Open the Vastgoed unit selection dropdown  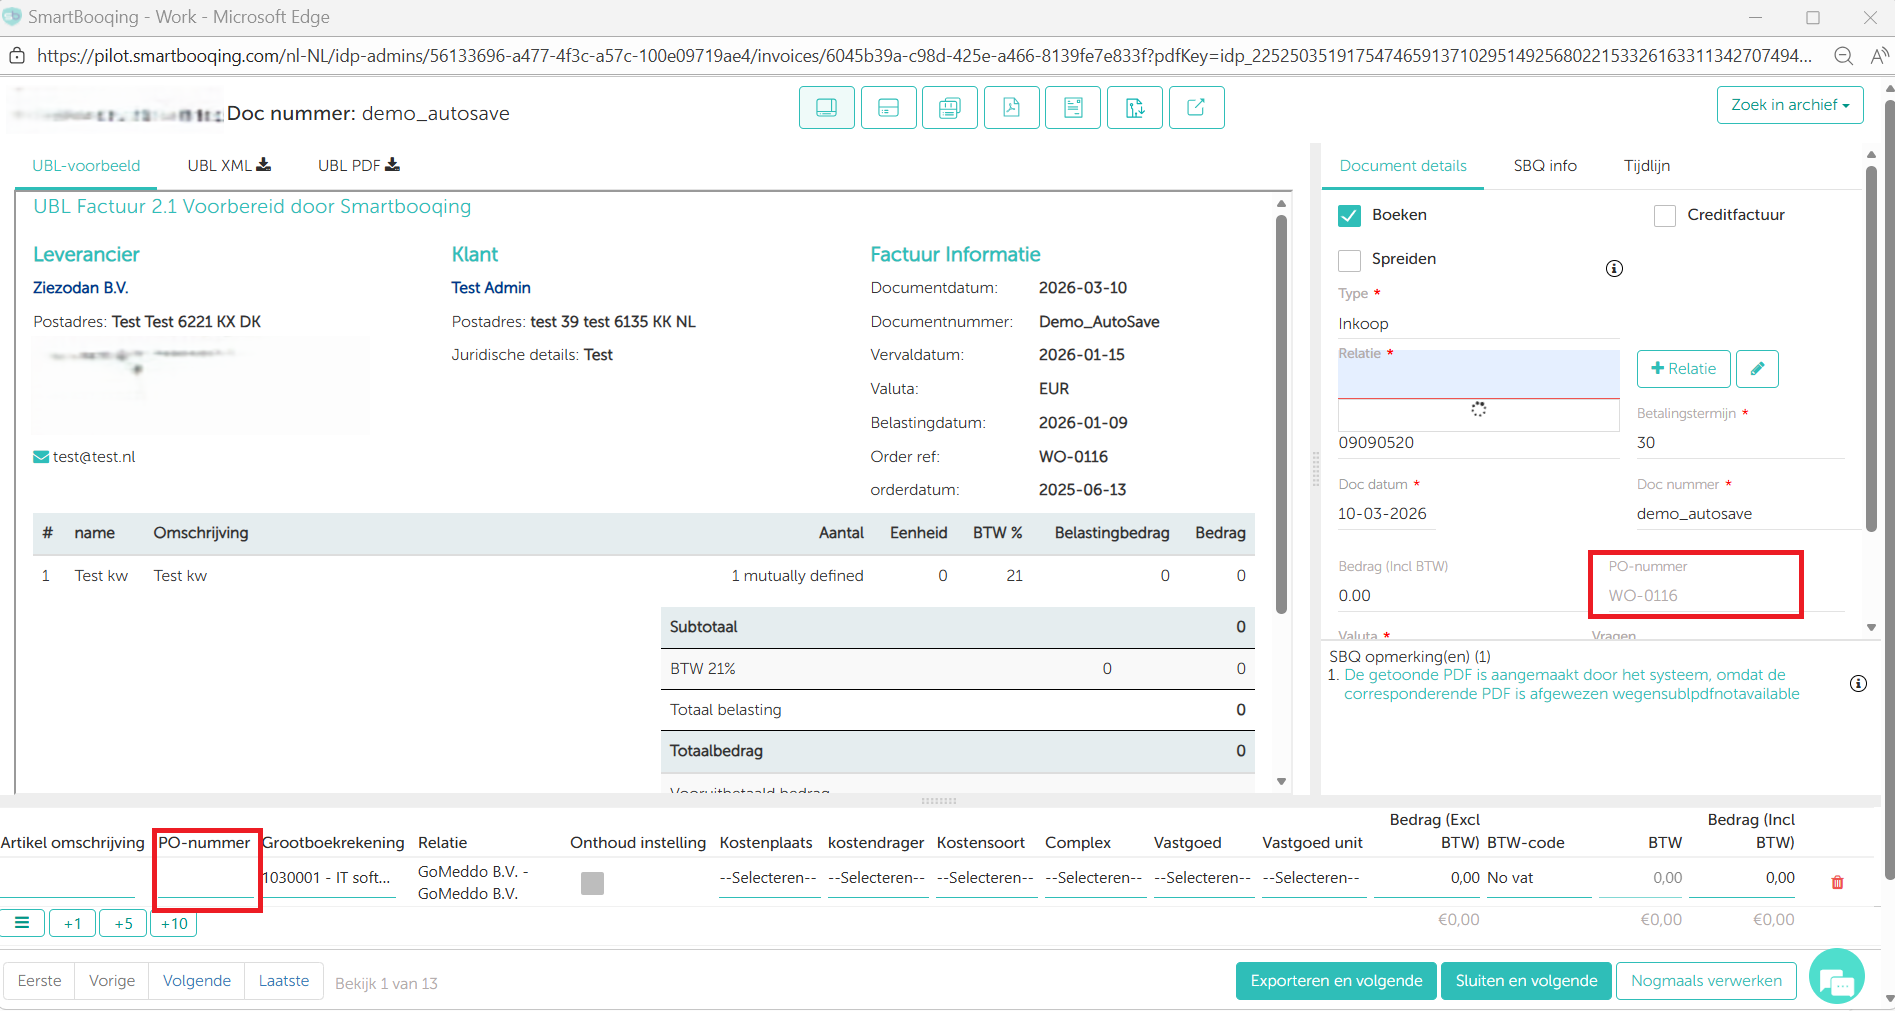coord(1310,878)
